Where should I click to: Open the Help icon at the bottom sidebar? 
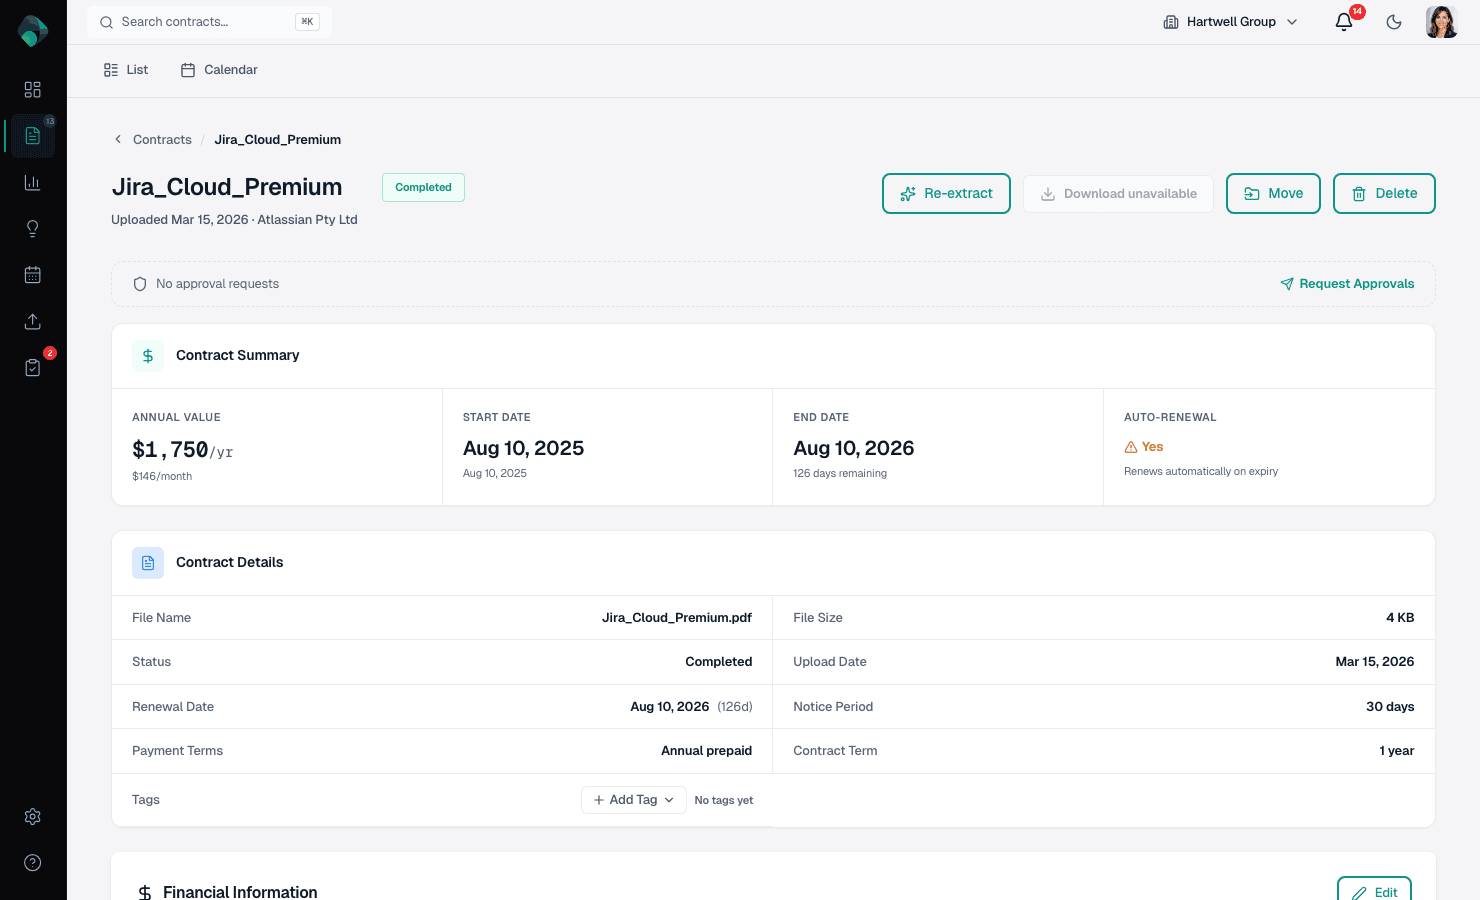pos(32,862)
